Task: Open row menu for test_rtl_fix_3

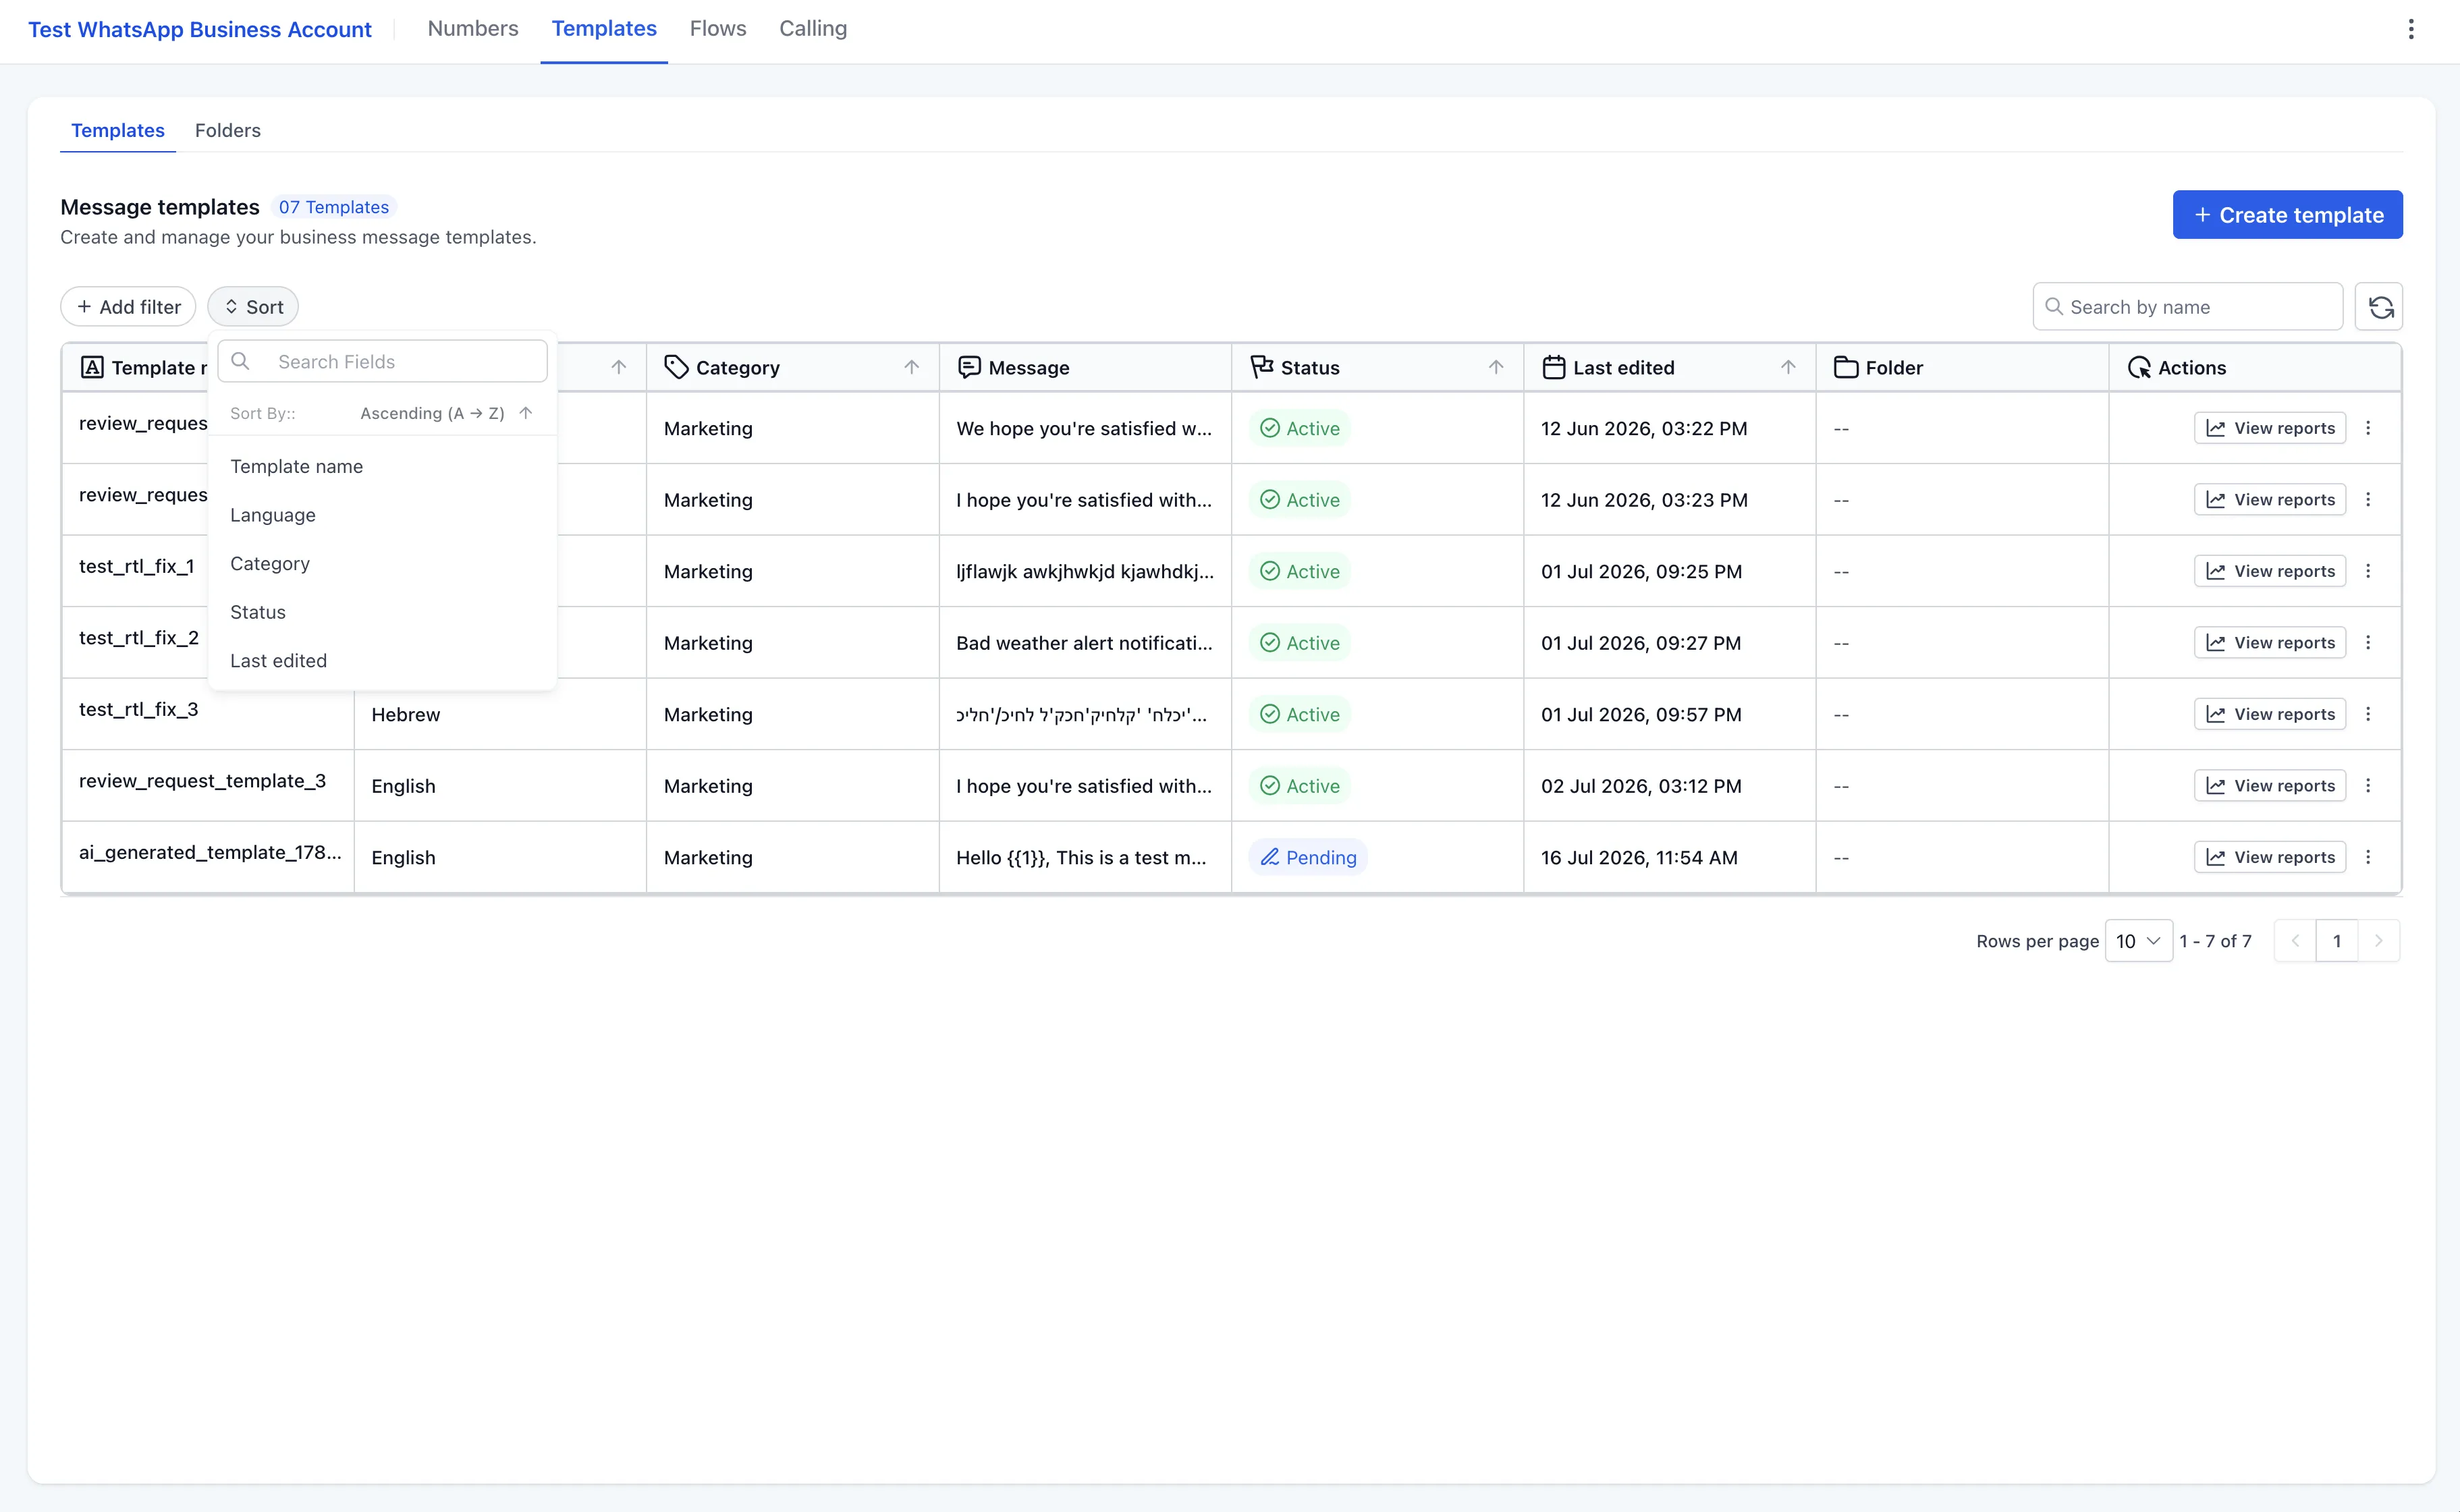Action: click(x=2368, y=714)
